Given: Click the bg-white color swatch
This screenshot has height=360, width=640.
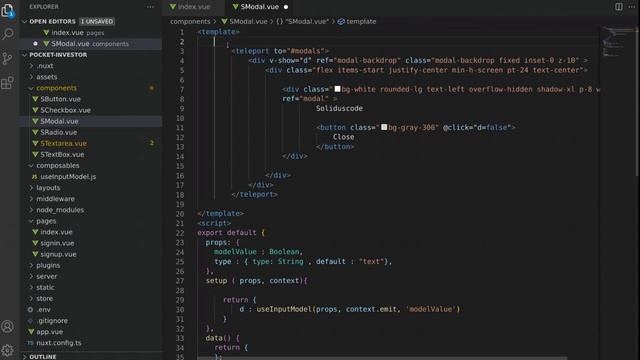Looking at the screenshot, I should 338,89.
